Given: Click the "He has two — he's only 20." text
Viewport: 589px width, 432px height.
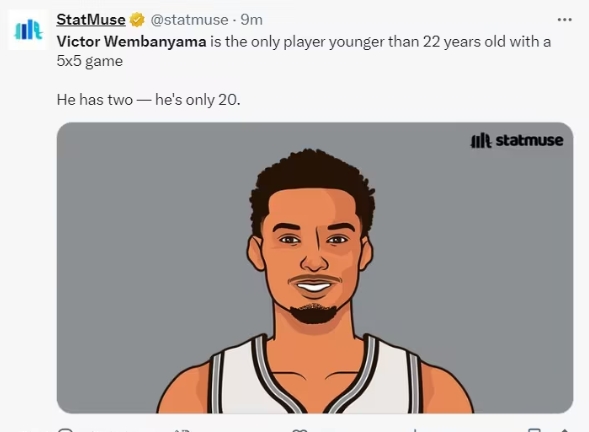Looking at the screenshot, I should [x=148, y=100].
